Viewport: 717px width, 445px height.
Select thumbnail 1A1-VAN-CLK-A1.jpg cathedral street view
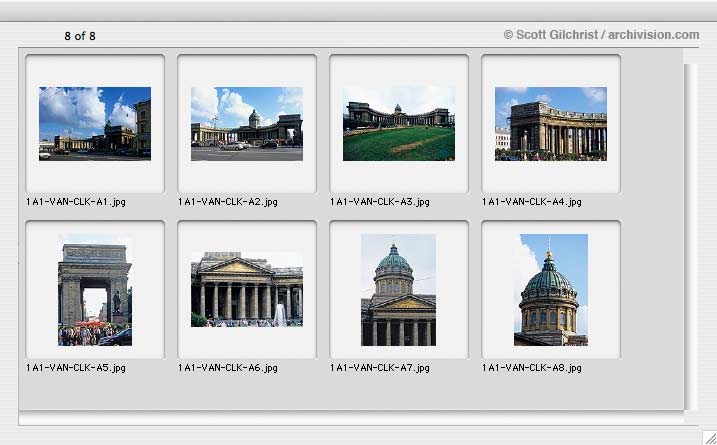click(95, 123)
